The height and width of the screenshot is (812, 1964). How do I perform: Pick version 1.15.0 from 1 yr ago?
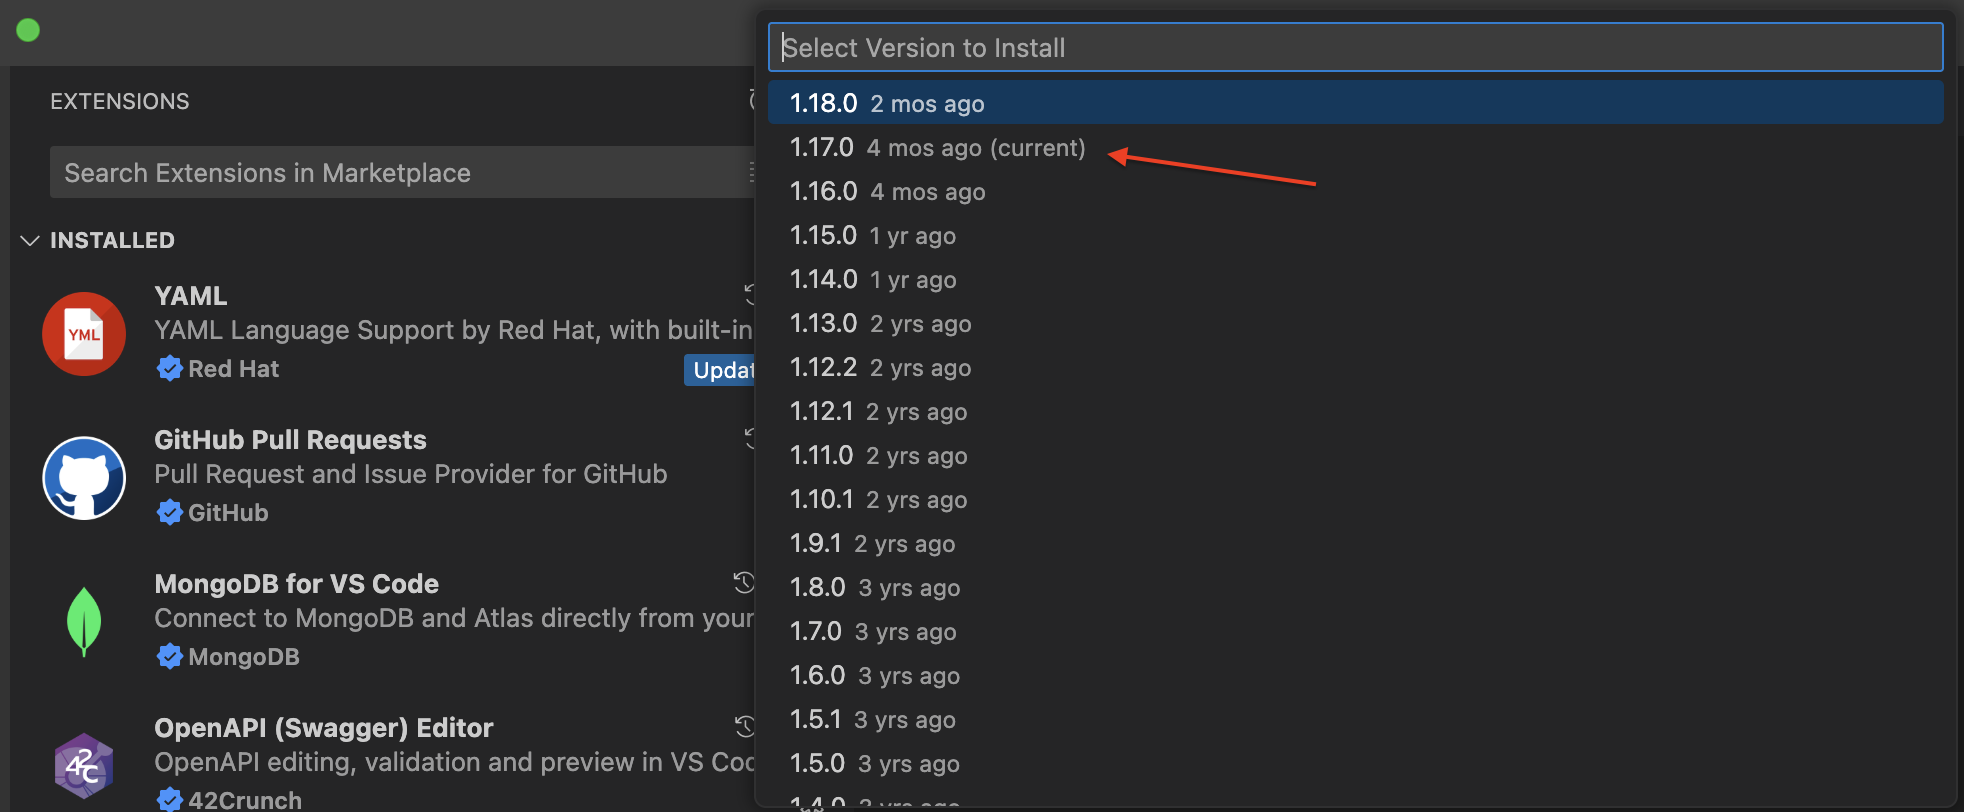[x=1355, y=235]
